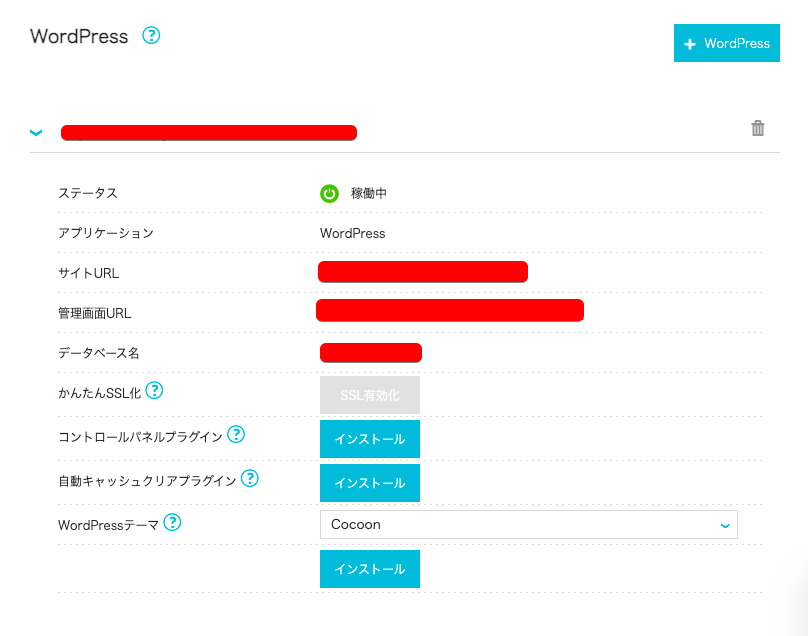Open help for コントロールパネルプラグイン

(x=236, y=434)
